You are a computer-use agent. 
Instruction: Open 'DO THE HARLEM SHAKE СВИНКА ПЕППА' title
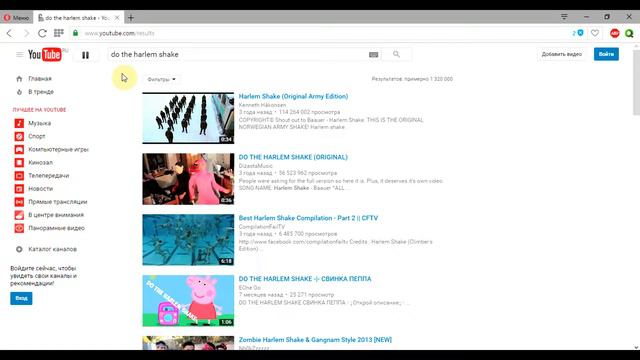305,279
